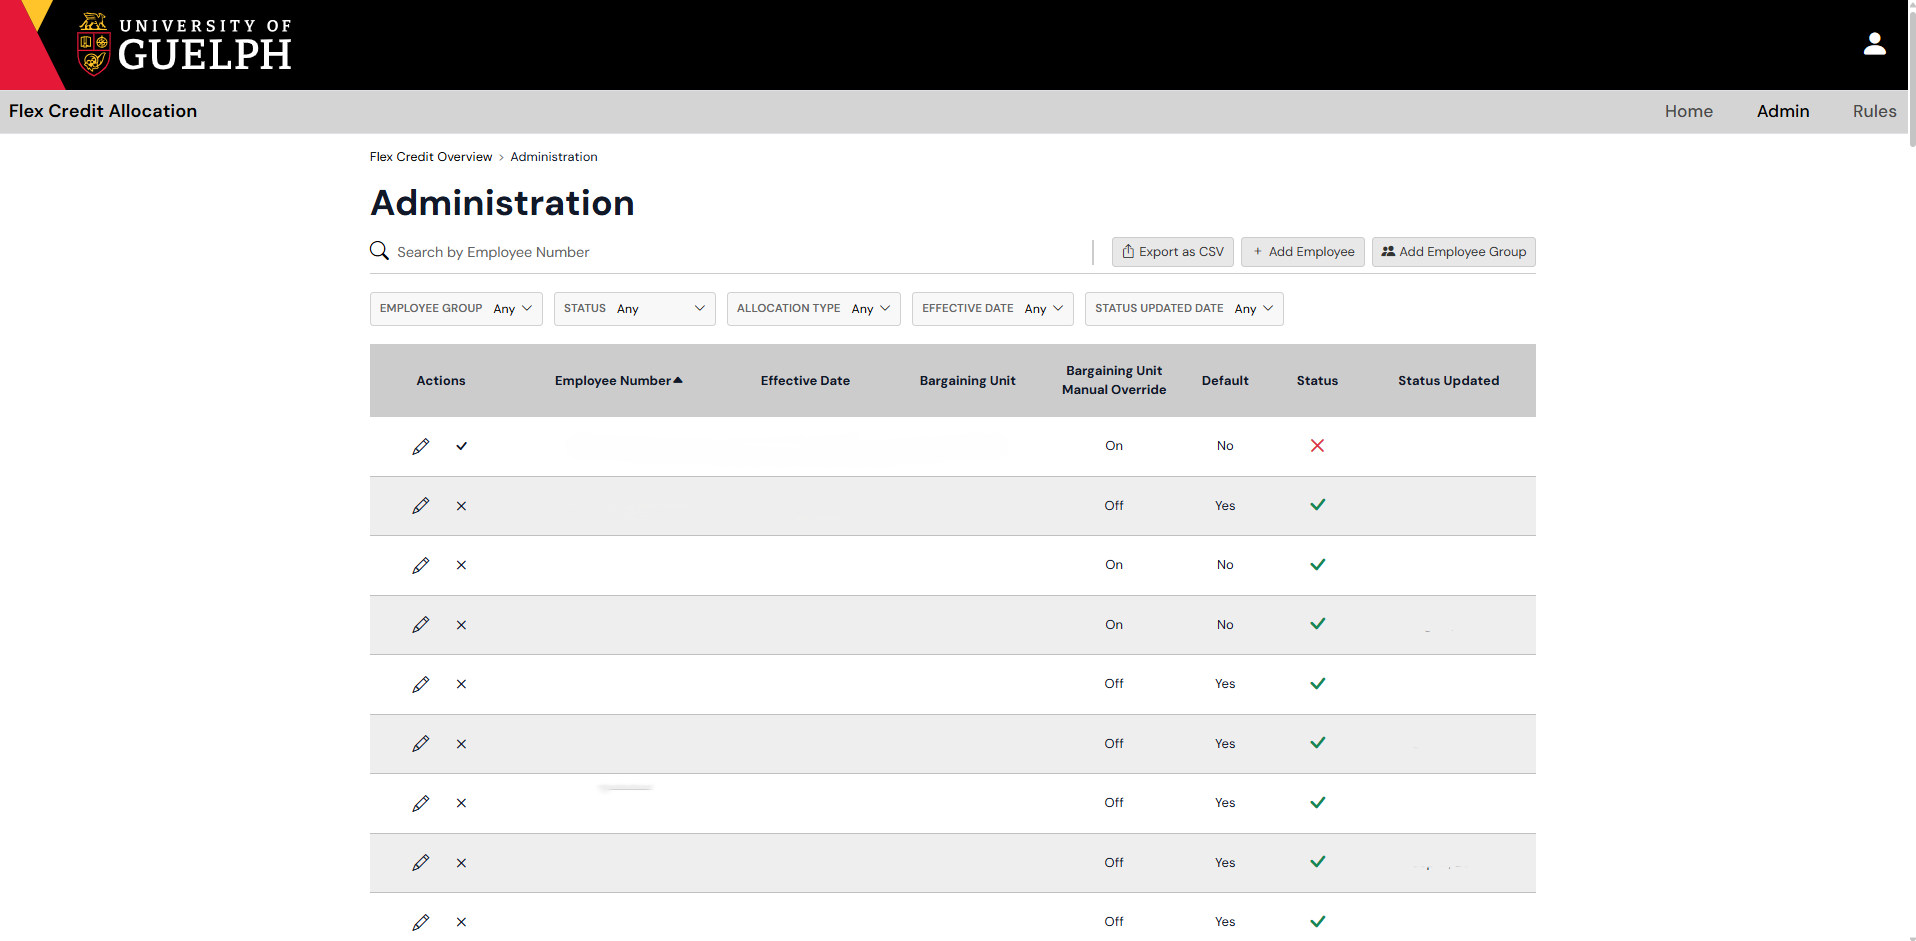Click the pencil icon in the second table row
The image size is (1916, 941).
pos(421,506)
